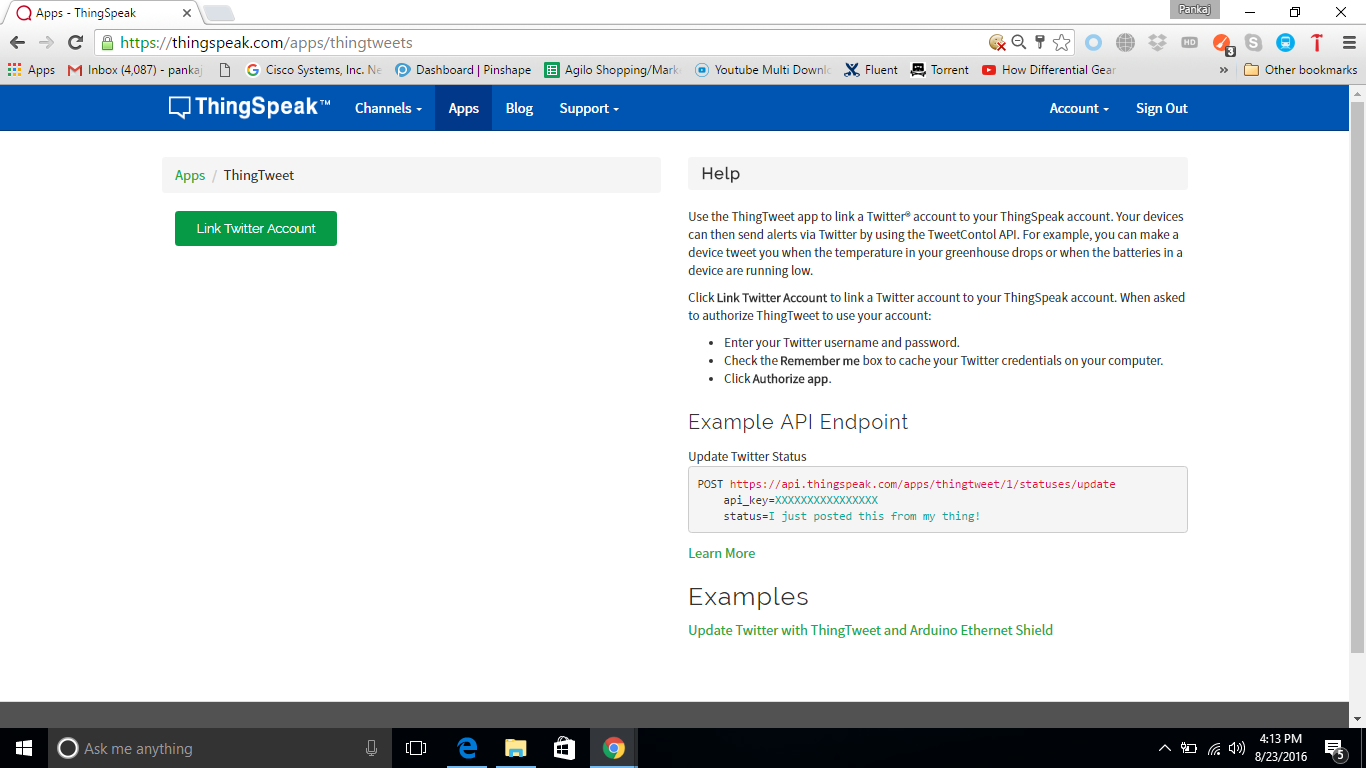
Task: Open the How Differential Gear bookmark
Action: click(1049, 70)
